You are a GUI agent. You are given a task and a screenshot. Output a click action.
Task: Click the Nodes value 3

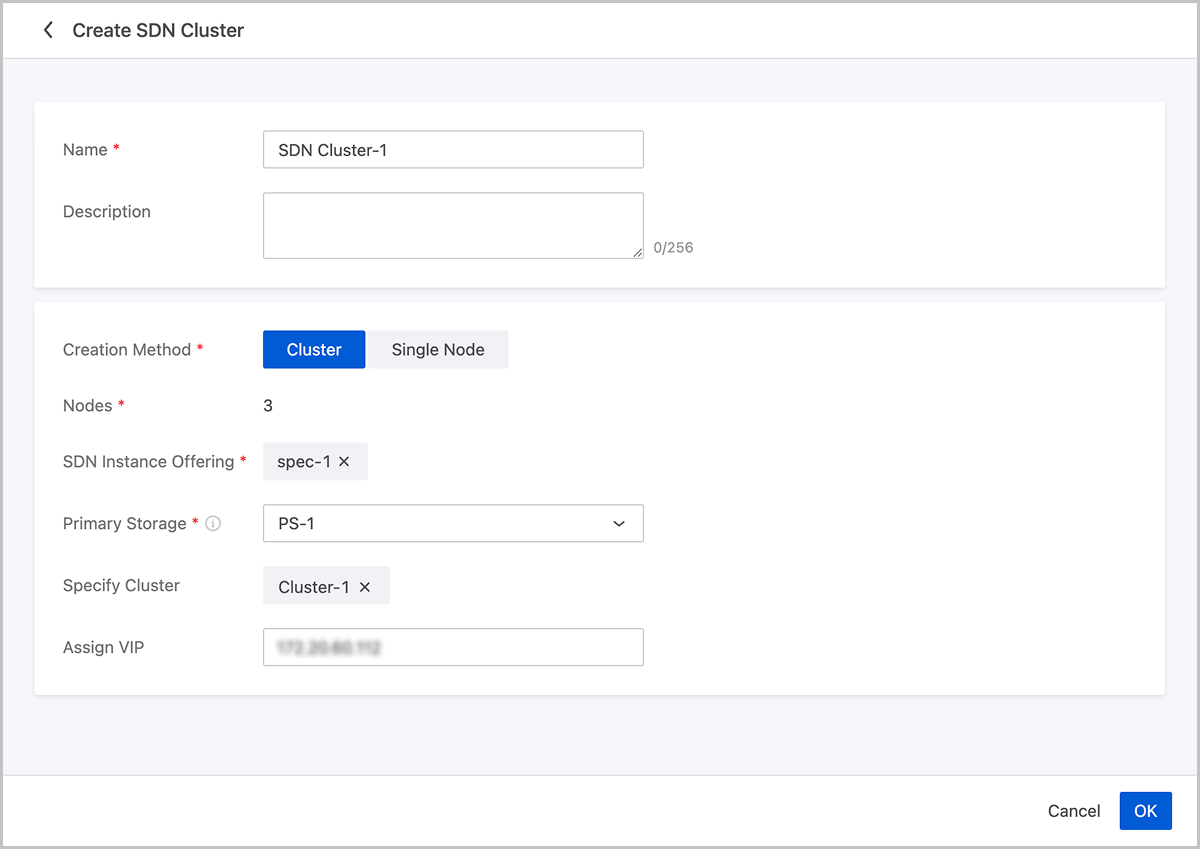click(268, 406)
